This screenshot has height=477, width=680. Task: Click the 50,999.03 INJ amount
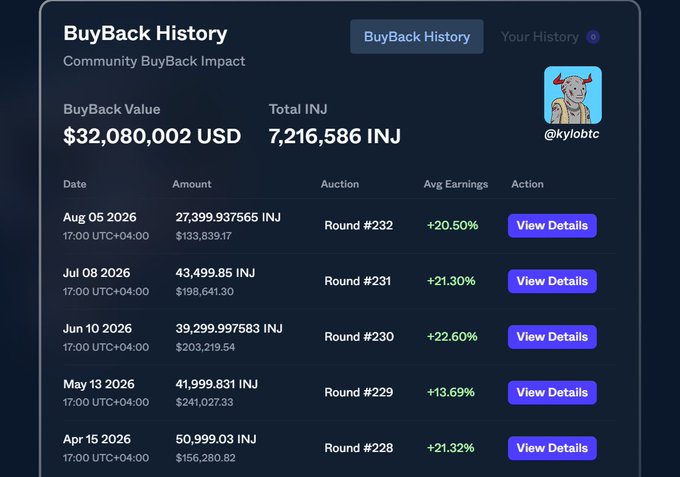click(216, 439)
